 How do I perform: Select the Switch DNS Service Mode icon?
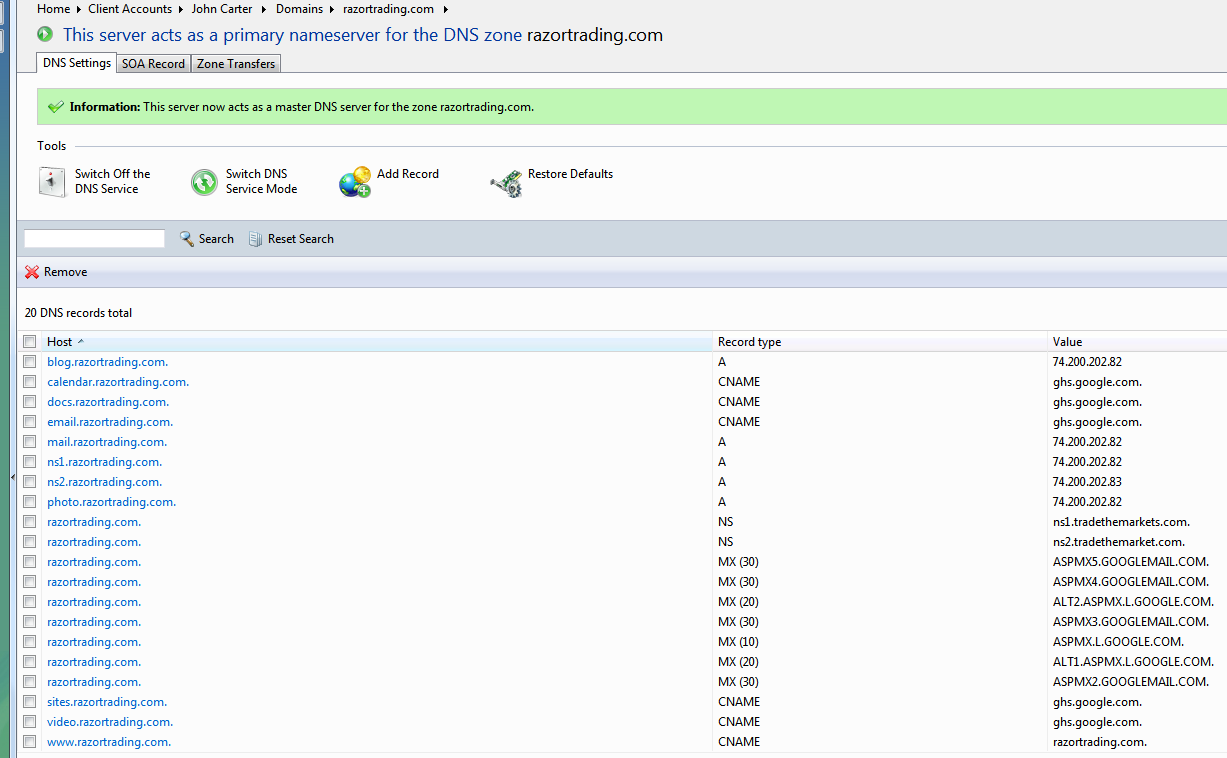tap(203, 182)
